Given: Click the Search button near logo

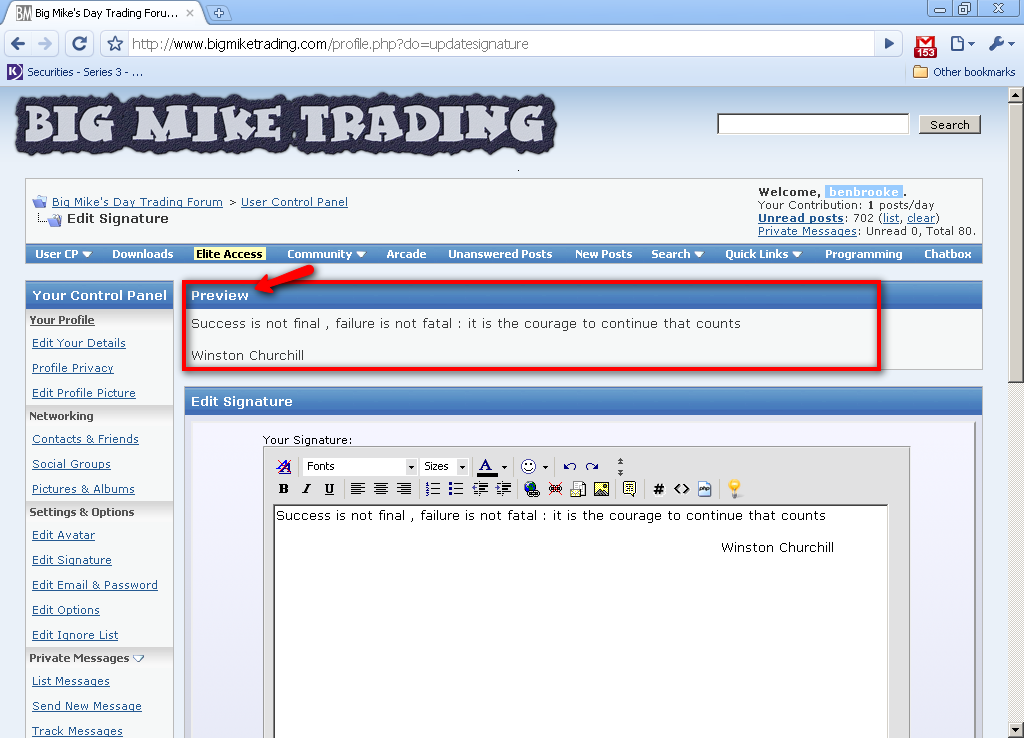Looking at the screenshot, I should 950,125.
